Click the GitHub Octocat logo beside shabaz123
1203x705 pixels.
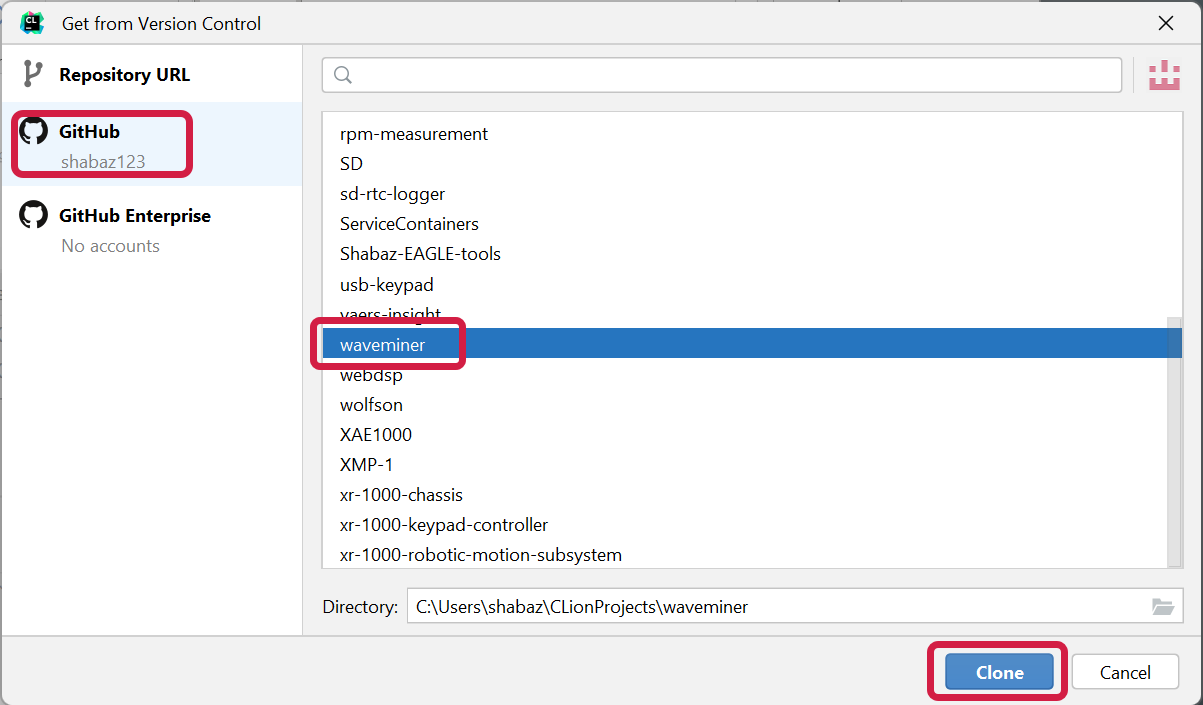point(34,131)
